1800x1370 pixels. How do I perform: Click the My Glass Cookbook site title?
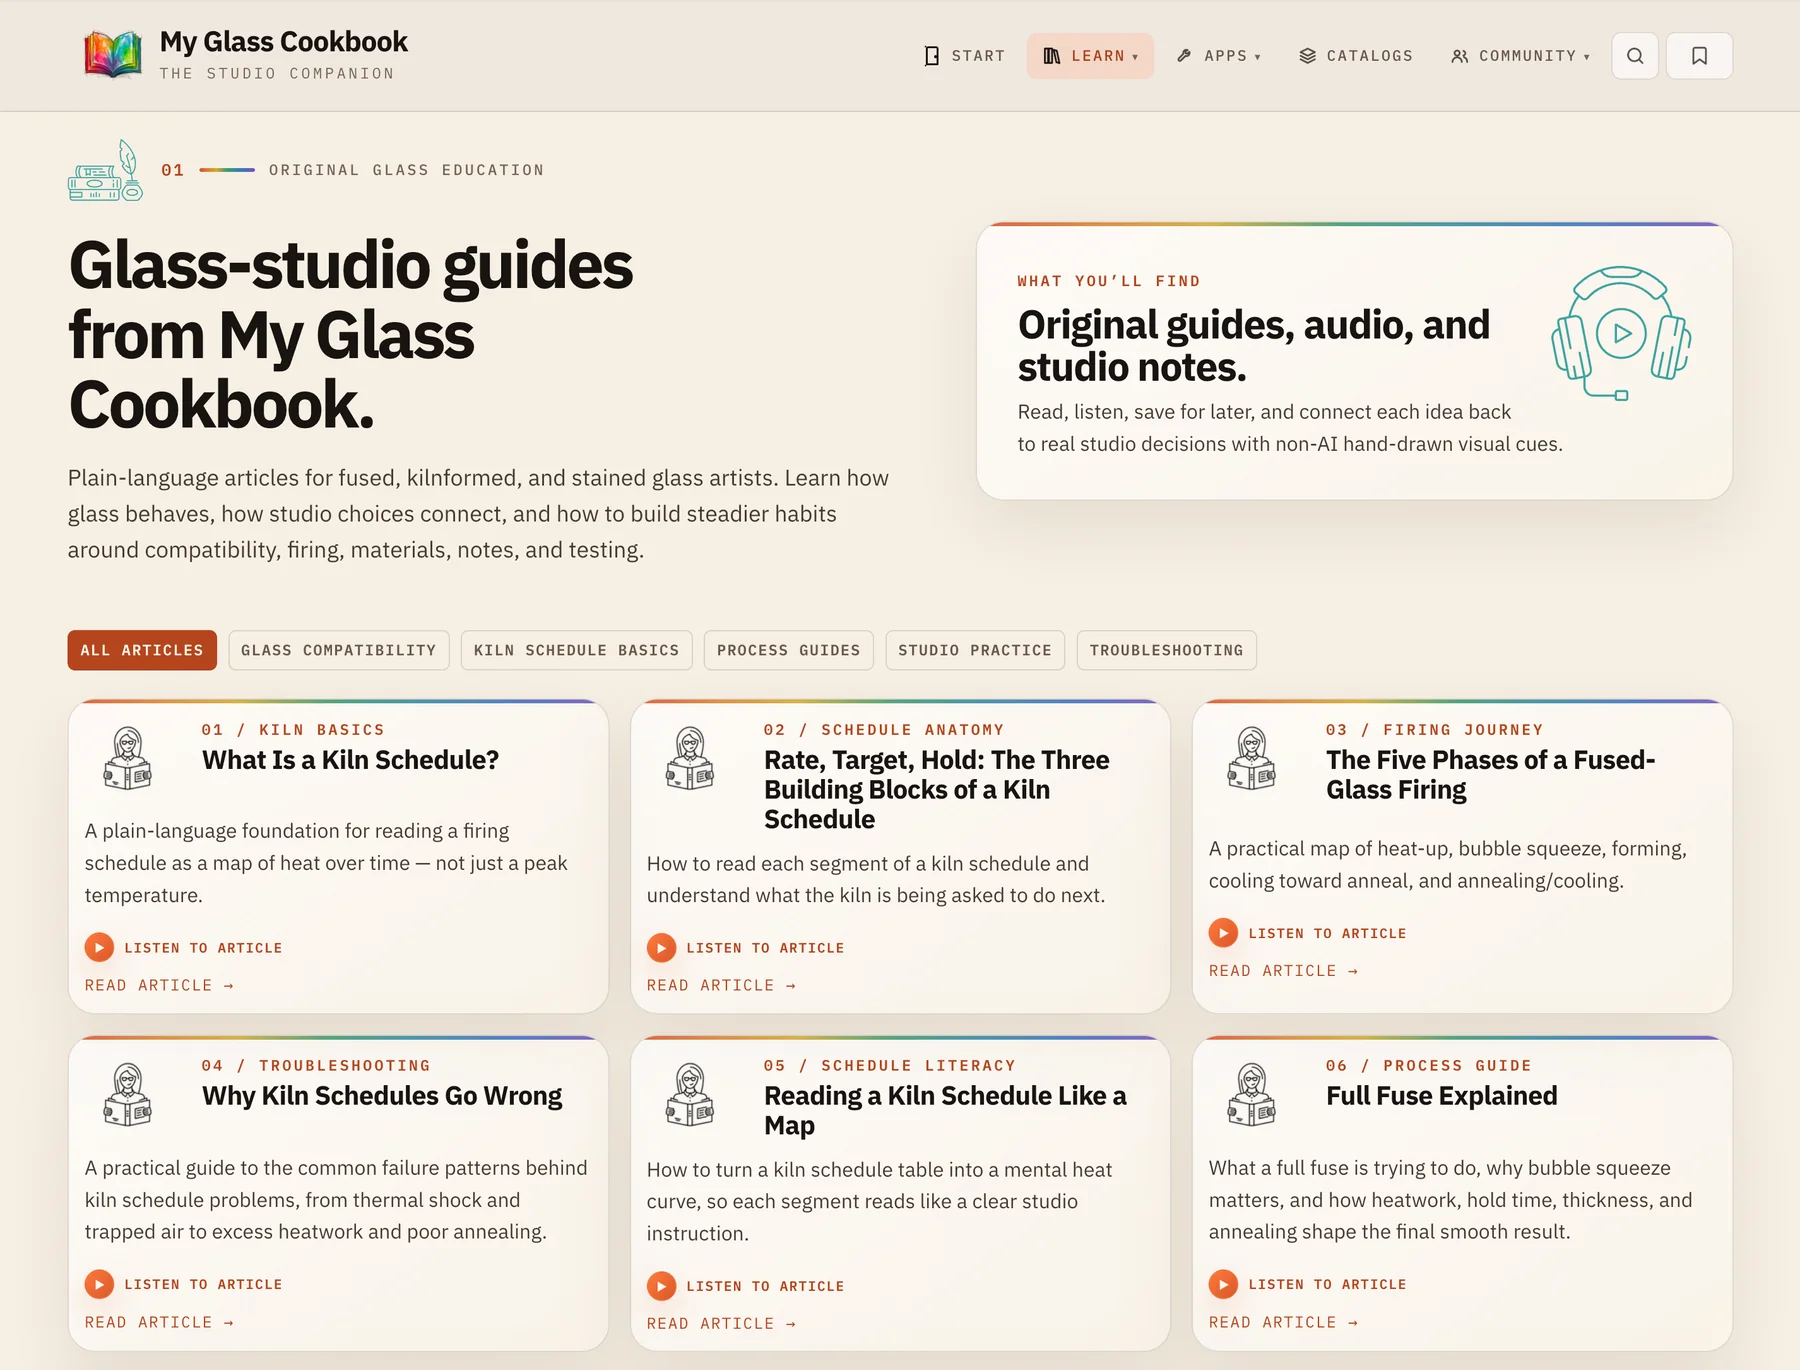[284, 42]
